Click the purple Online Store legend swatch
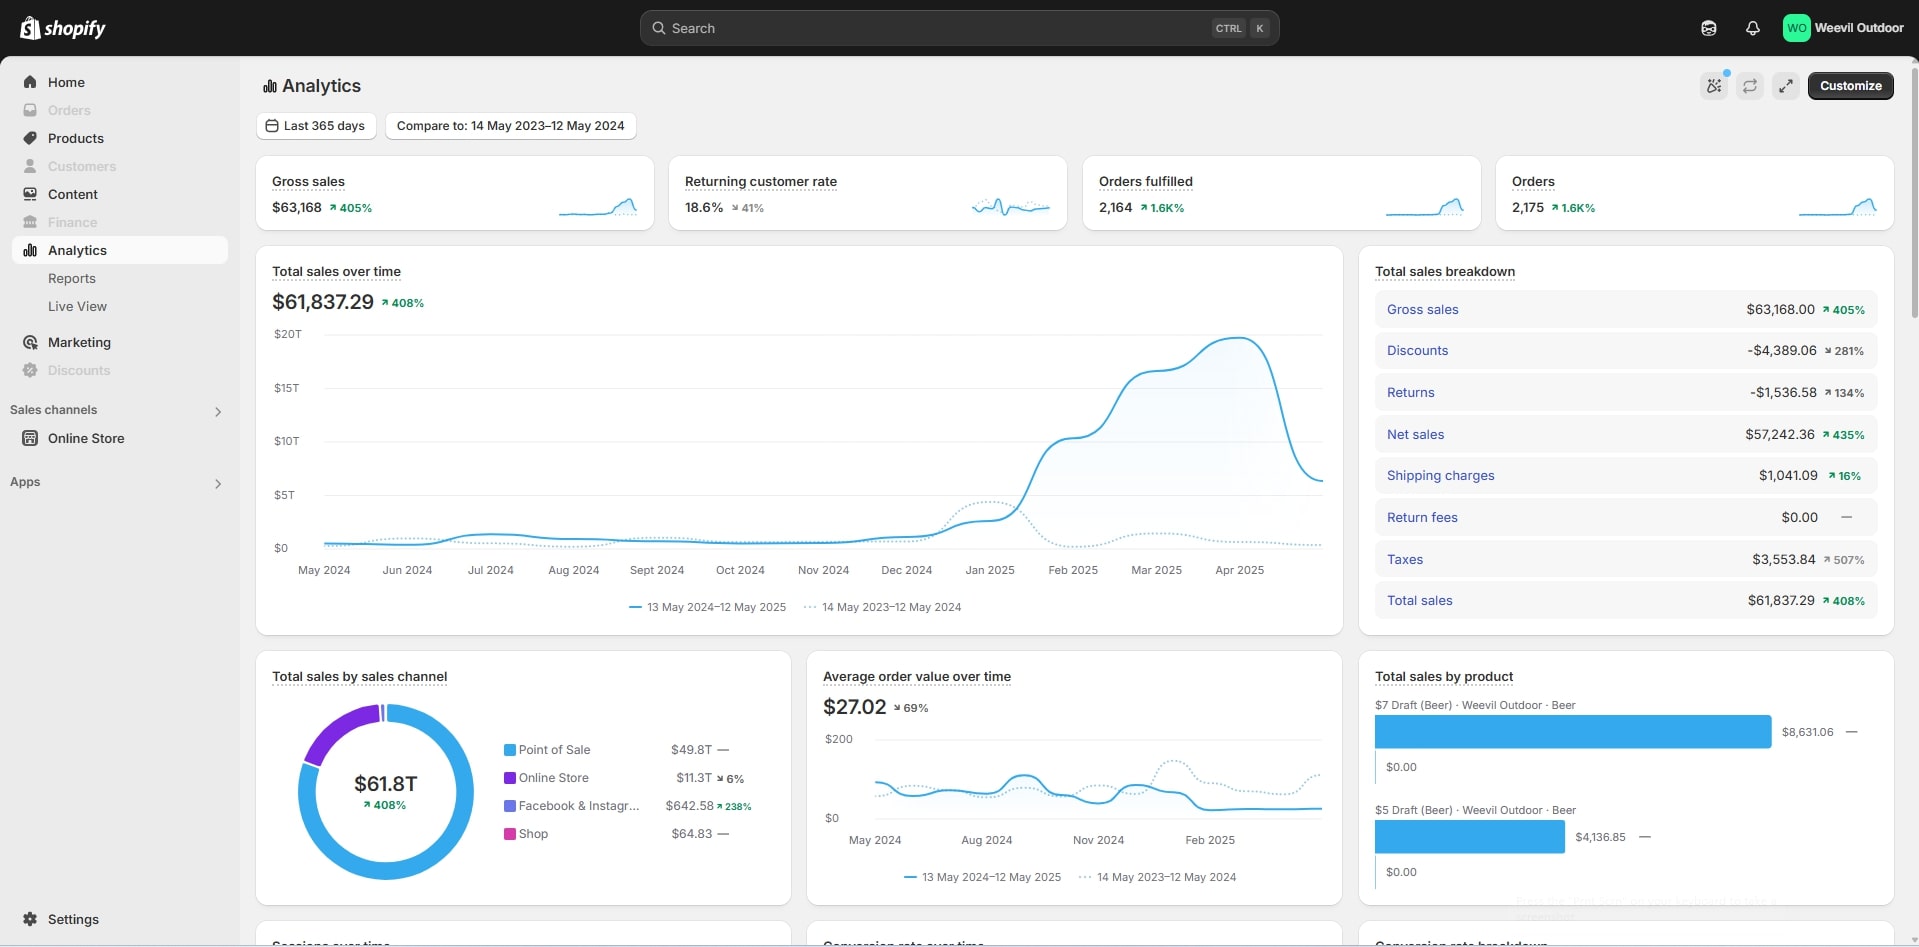1919x947 pixels. coord(510,778)
